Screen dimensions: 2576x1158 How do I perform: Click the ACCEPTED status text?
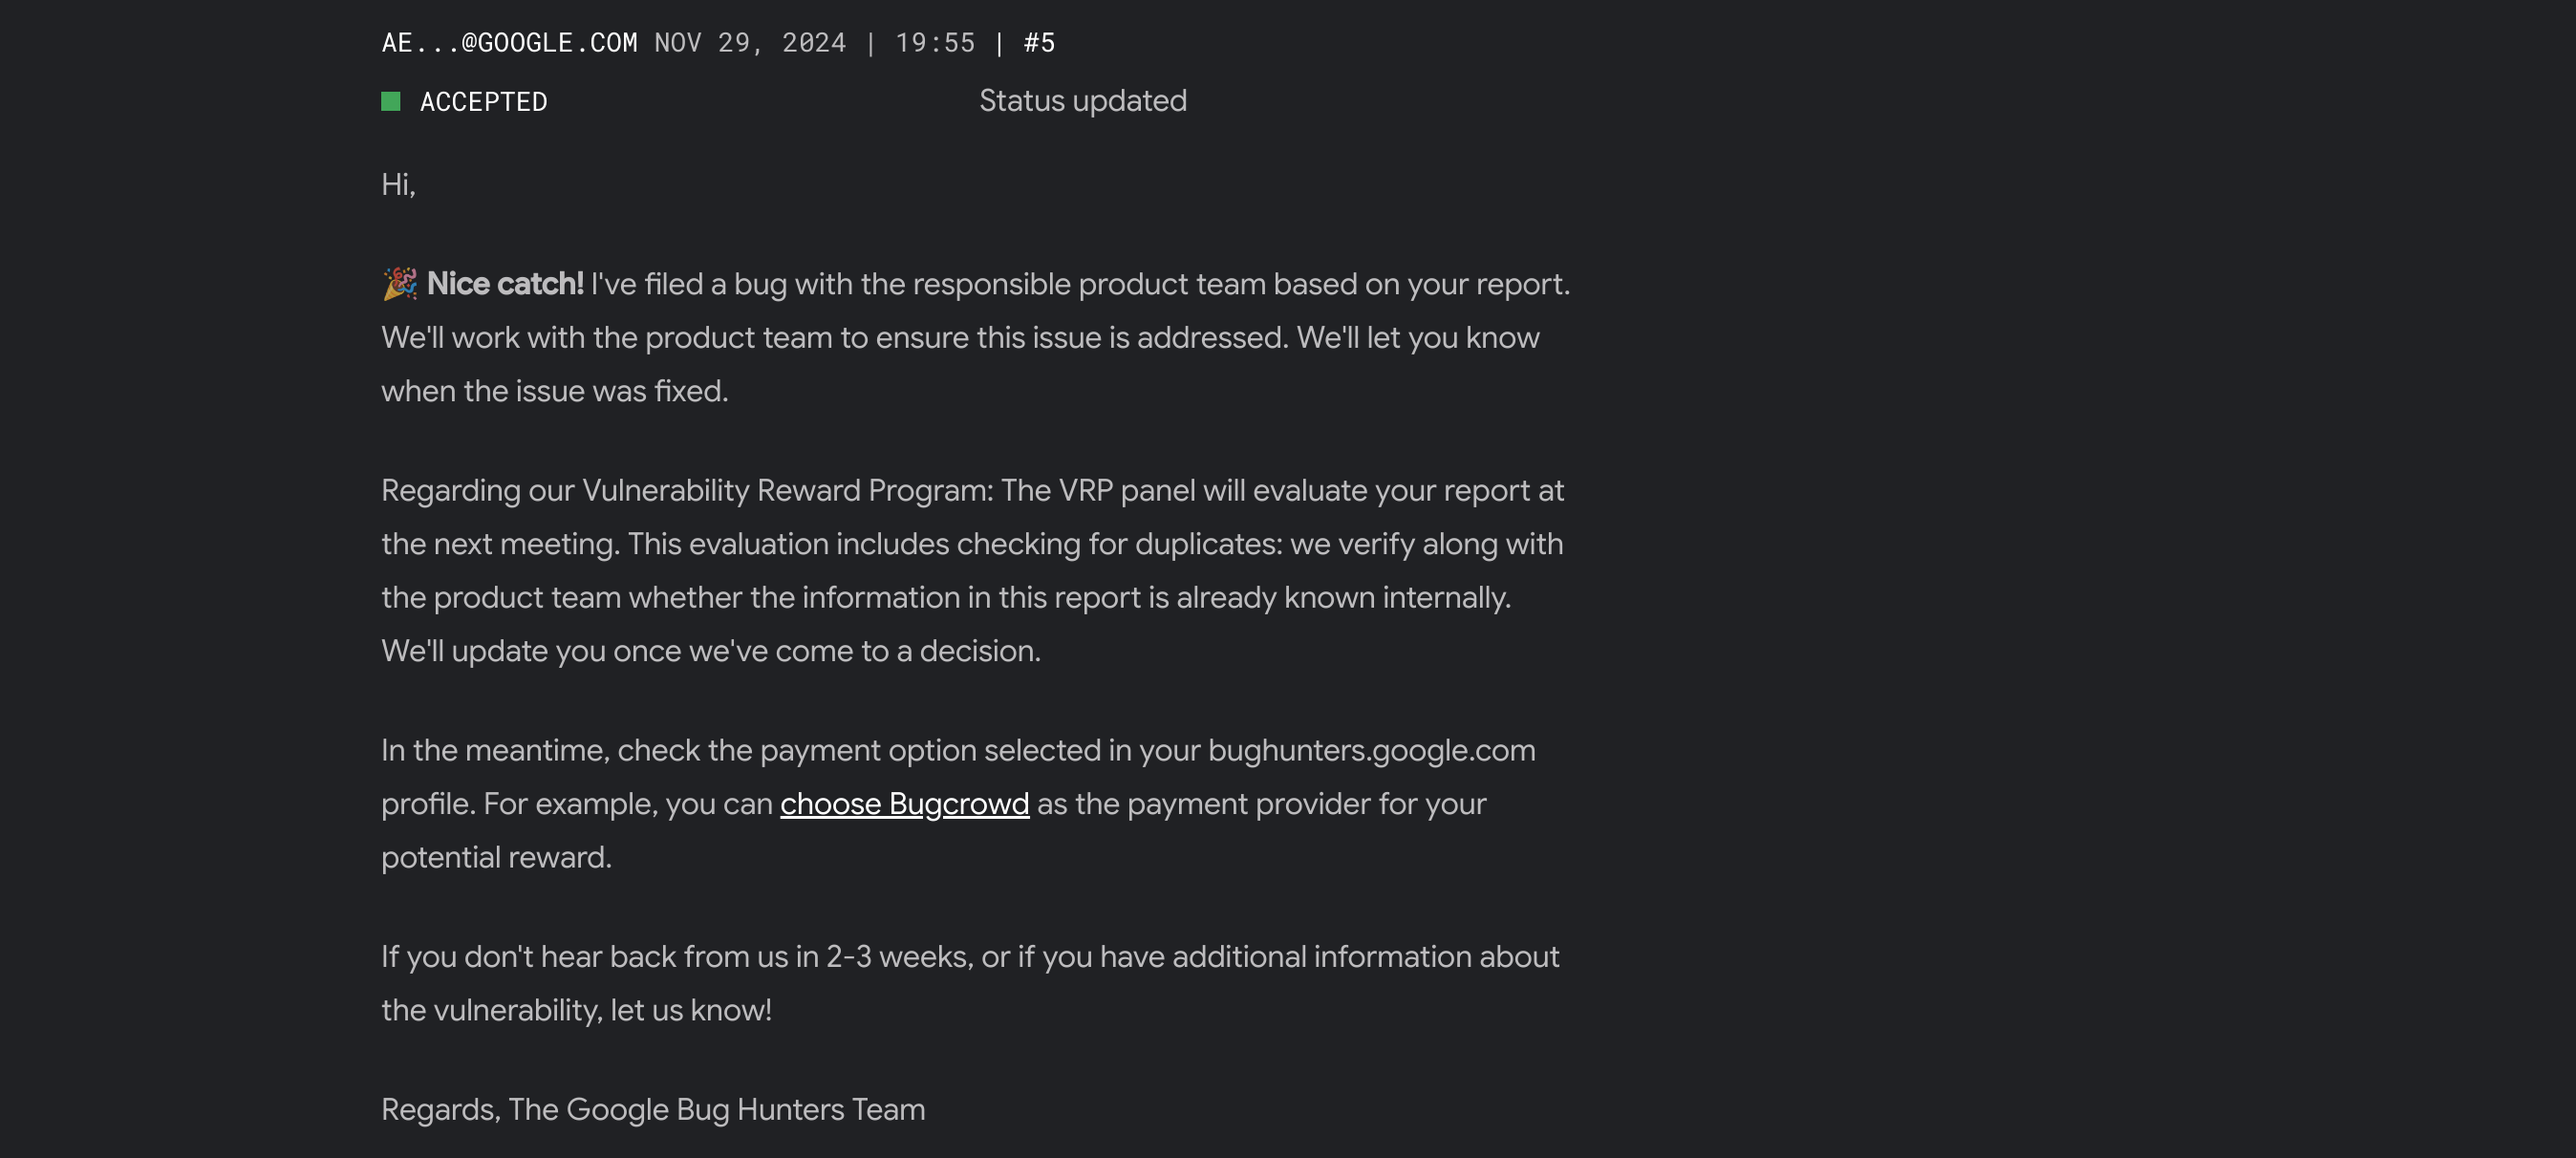point(483,102)
